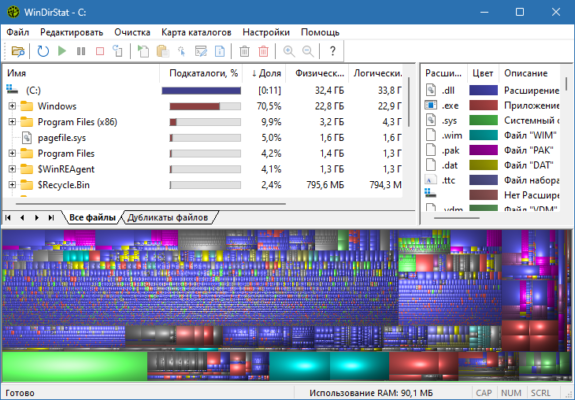This screenshot has width=575, height=400.
Task: Click the .ttc font file icon
Action: [x=431, y=180]
